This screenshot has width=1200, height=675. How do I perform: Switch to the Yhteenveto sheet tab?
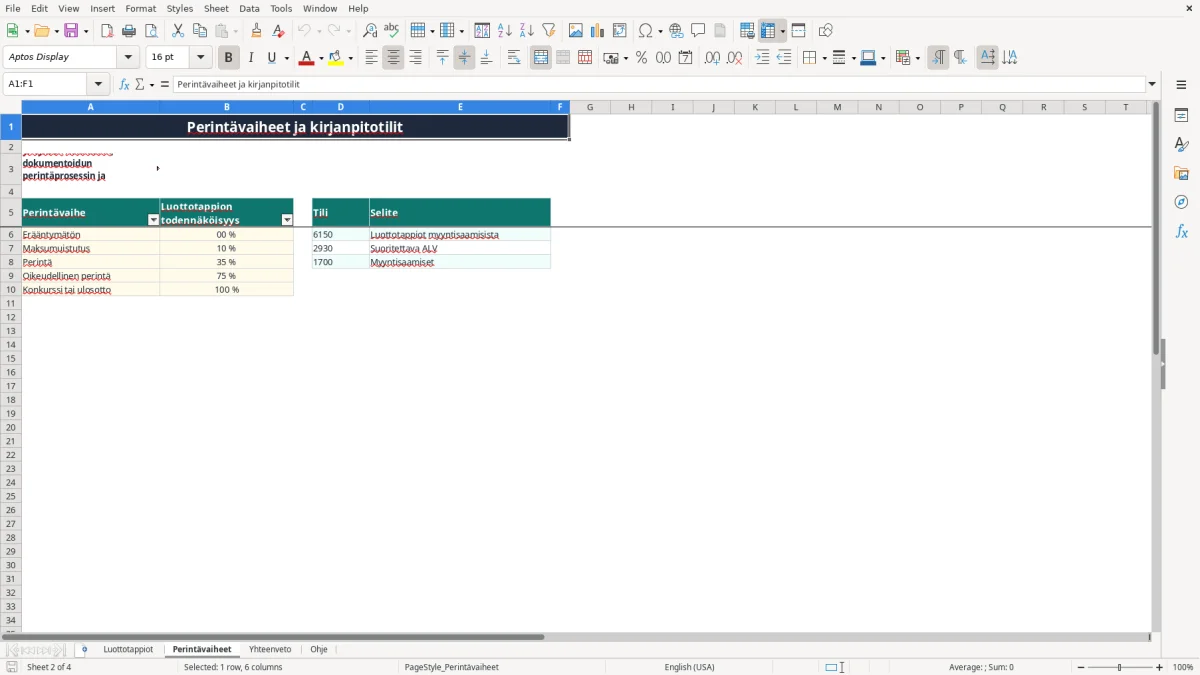tap(270, 650)
